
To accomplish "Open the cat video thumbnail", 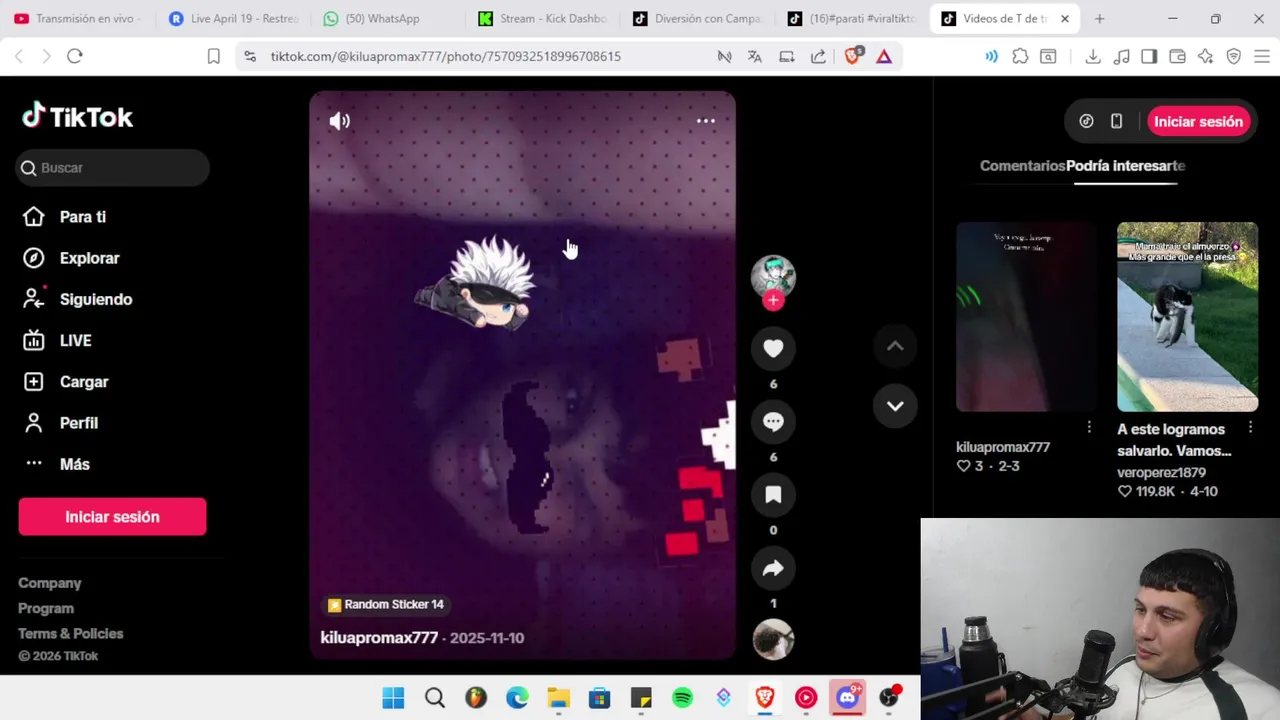I will 1187,317.
